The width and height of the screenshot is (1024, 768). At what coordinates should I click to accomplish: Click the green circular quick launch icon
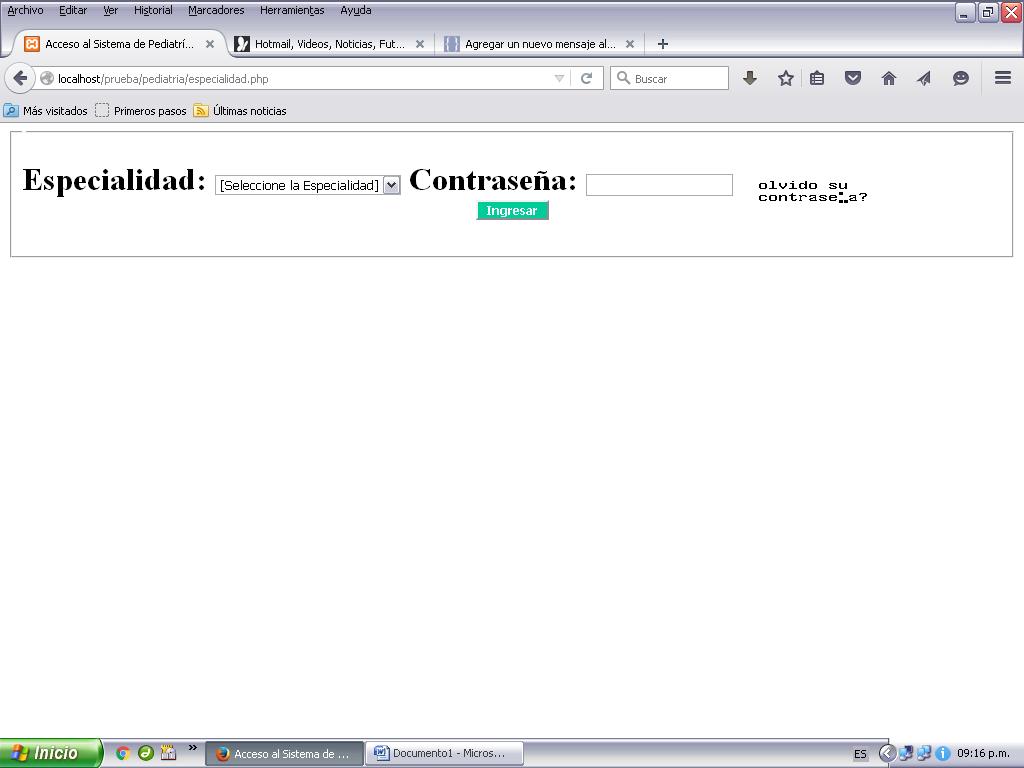pos(146,753)
